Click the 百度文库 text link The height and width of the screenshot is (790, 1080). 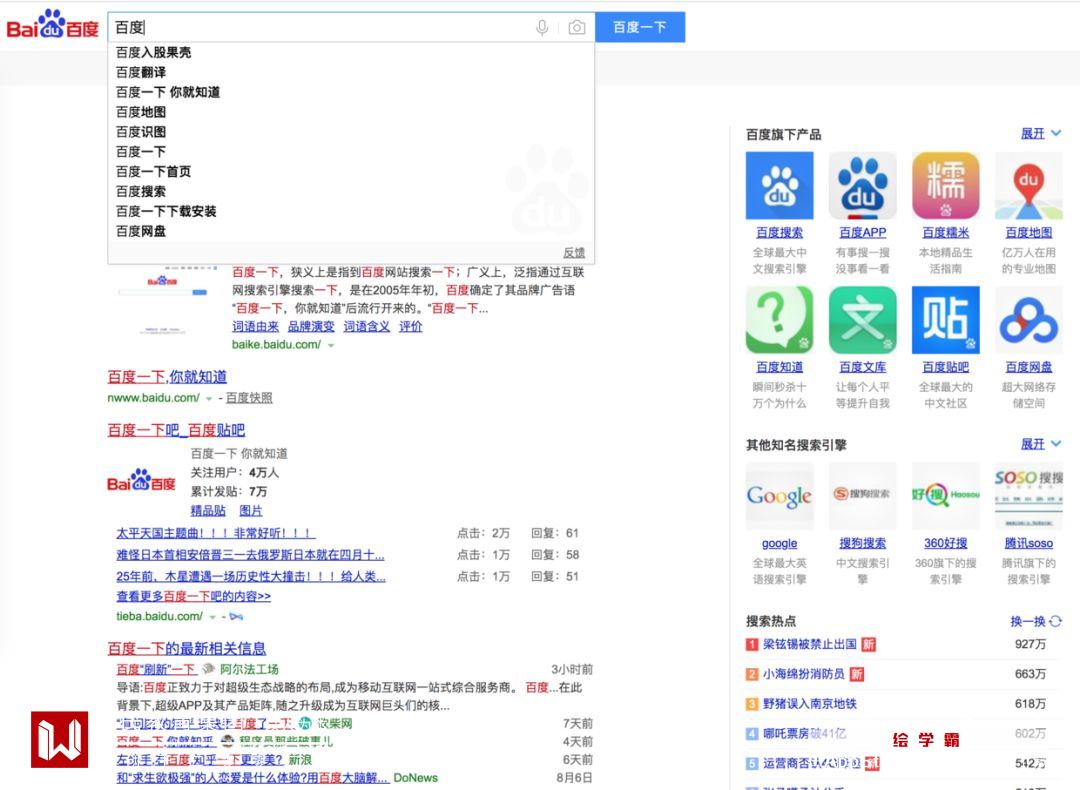coord(862,367)
